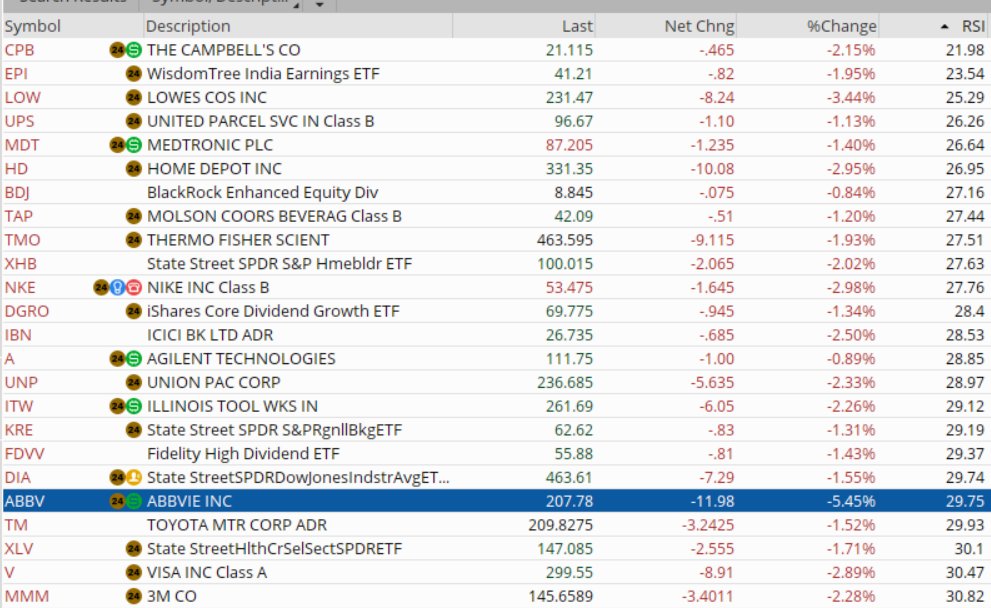Click BlackRock Enhanced Equity Div description

[x=262, y=193]
